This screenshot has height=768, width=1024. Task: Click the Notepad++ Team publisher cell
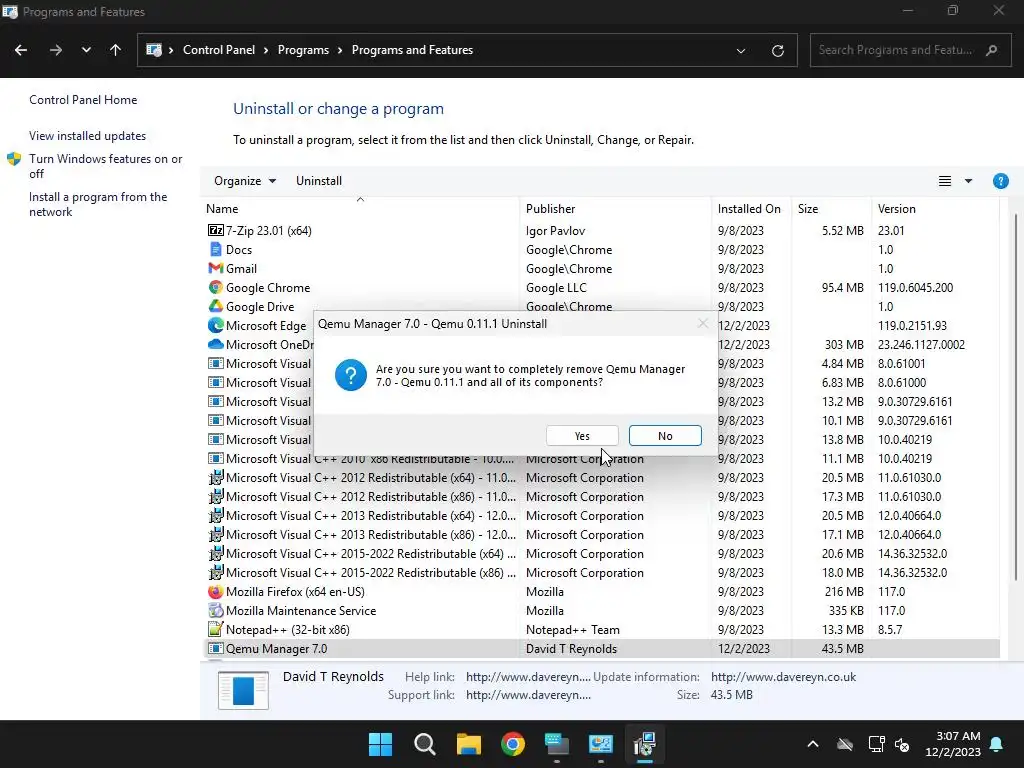tap(573, 630)
